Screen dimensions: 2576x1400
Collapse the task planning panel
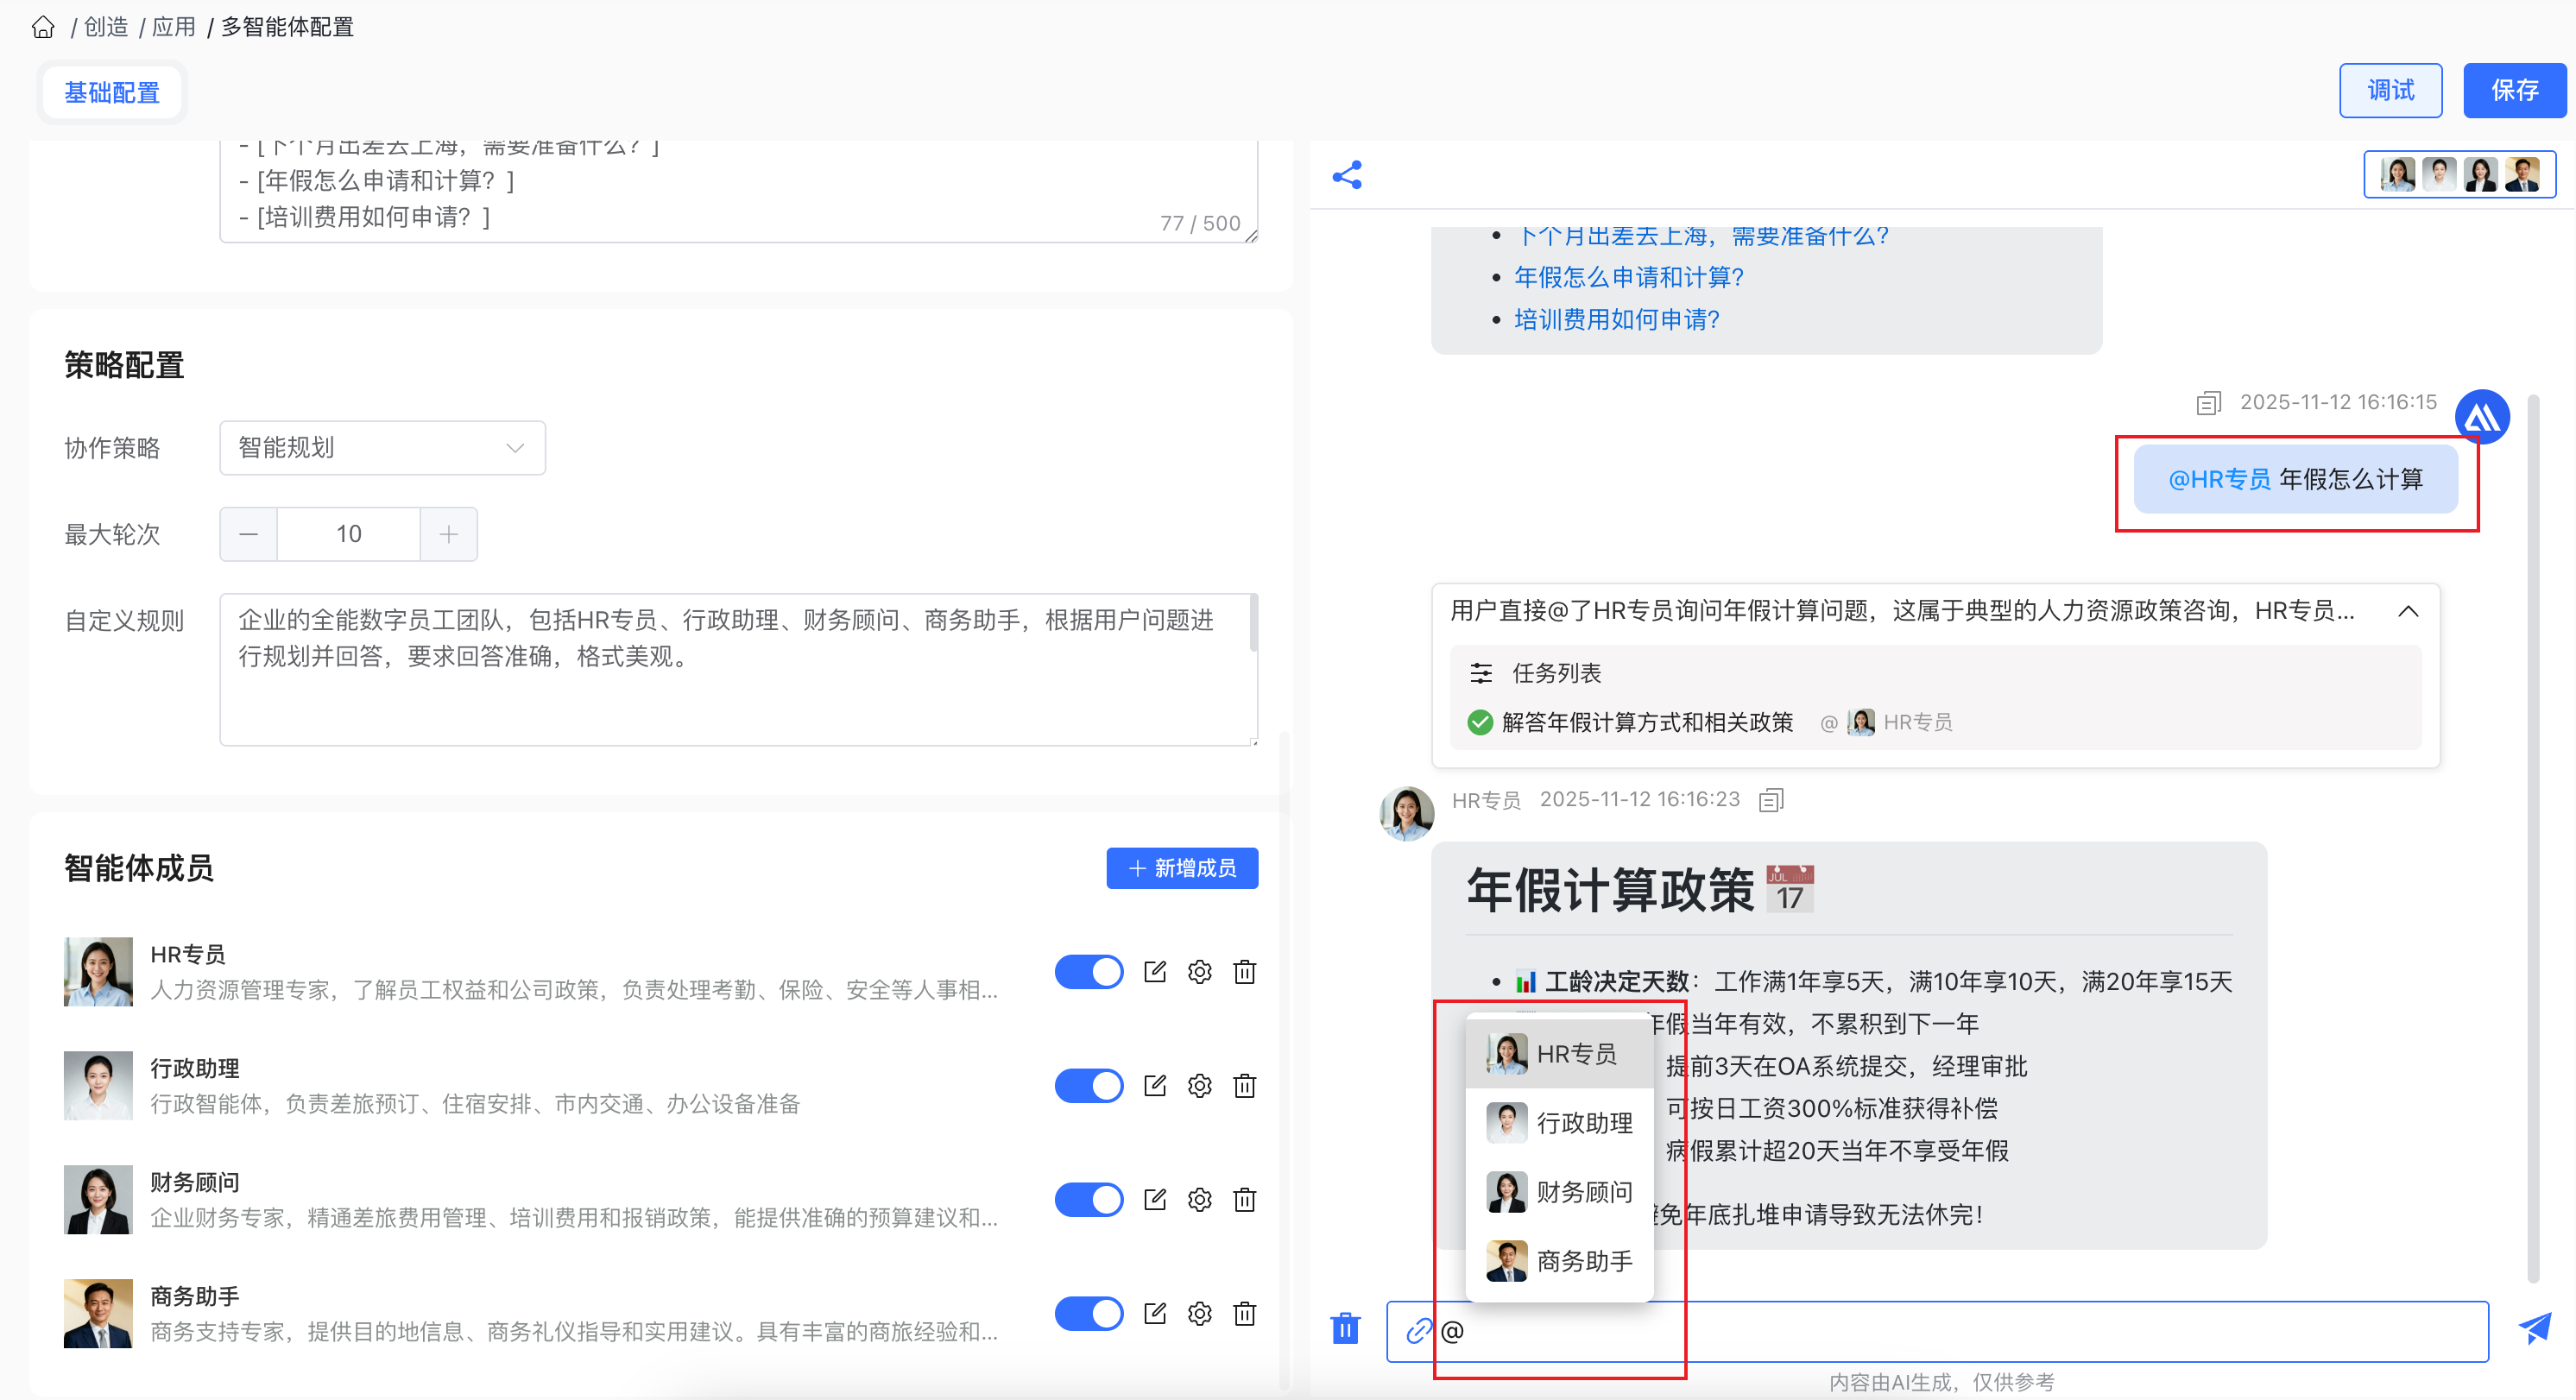[2408, 611]
